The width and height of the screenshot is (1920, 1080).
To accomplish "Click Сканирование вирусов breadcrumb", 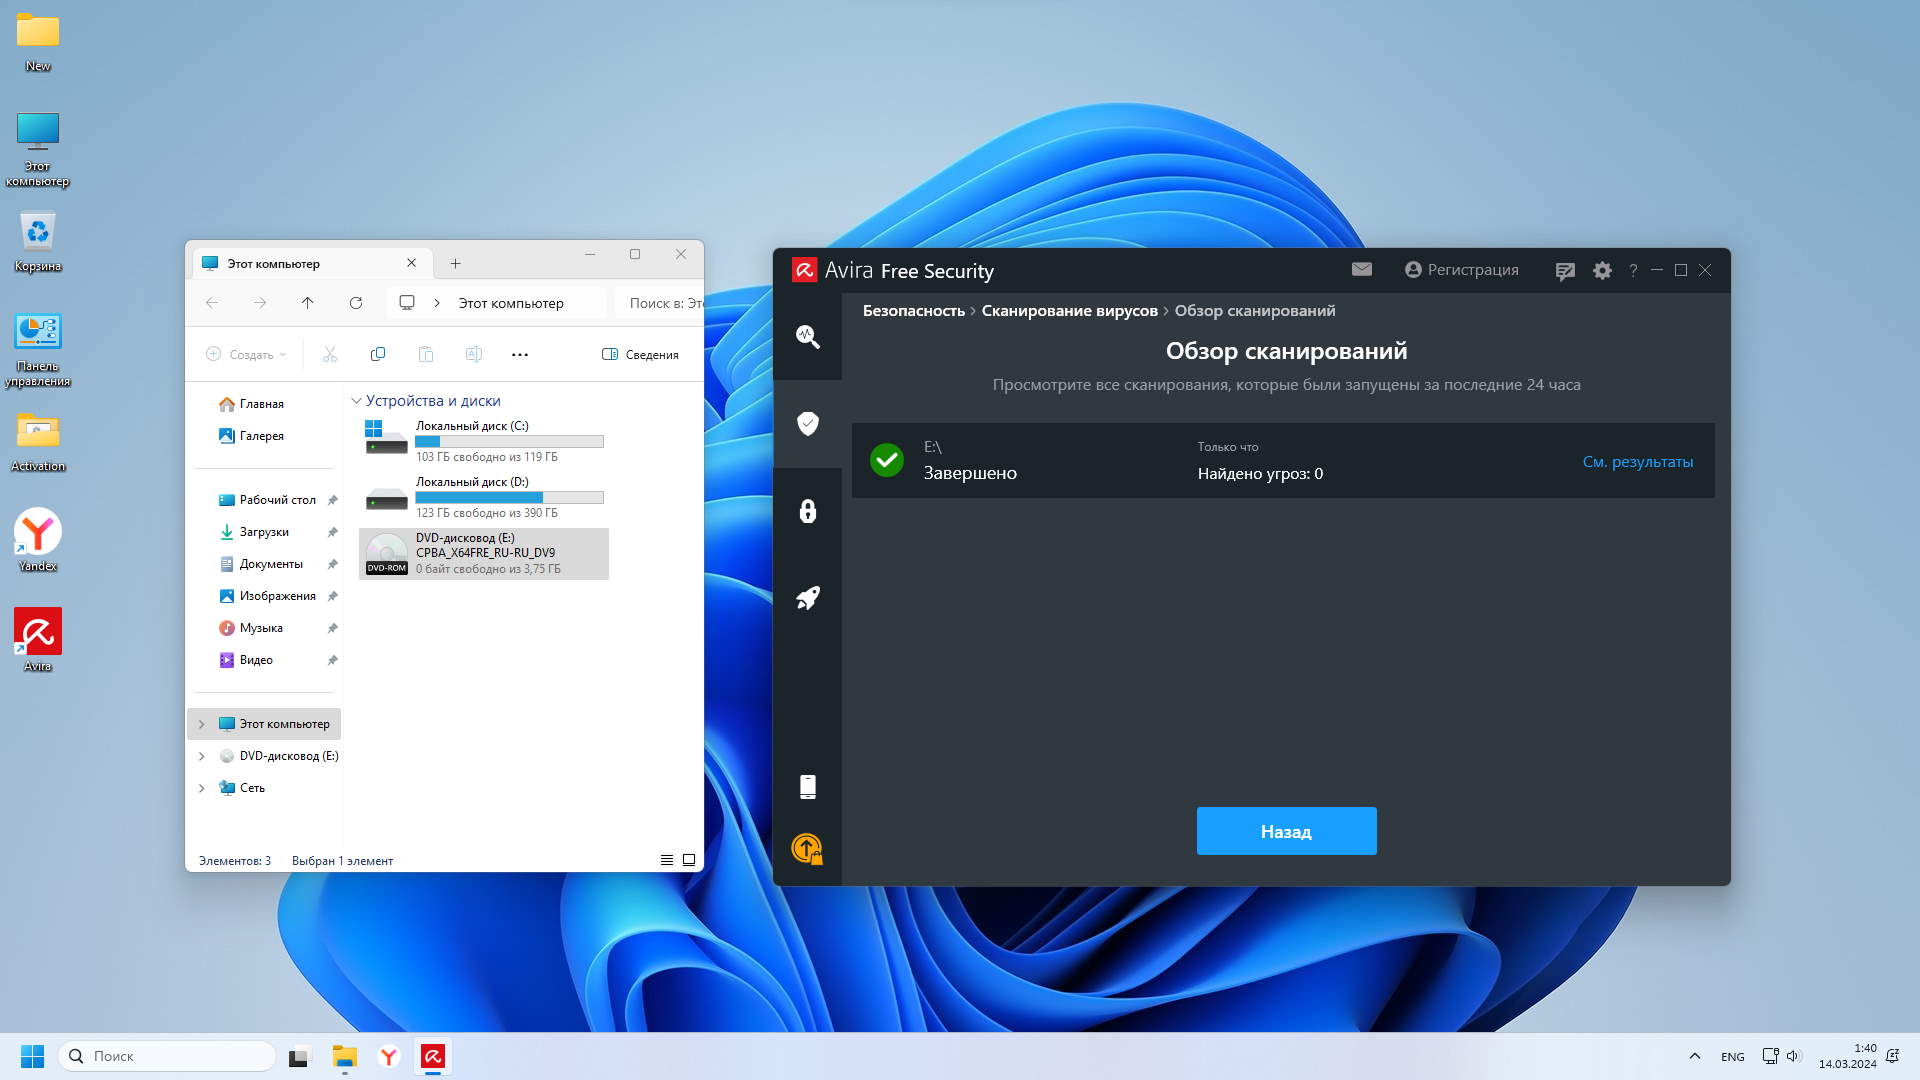I will [1069, 311].
